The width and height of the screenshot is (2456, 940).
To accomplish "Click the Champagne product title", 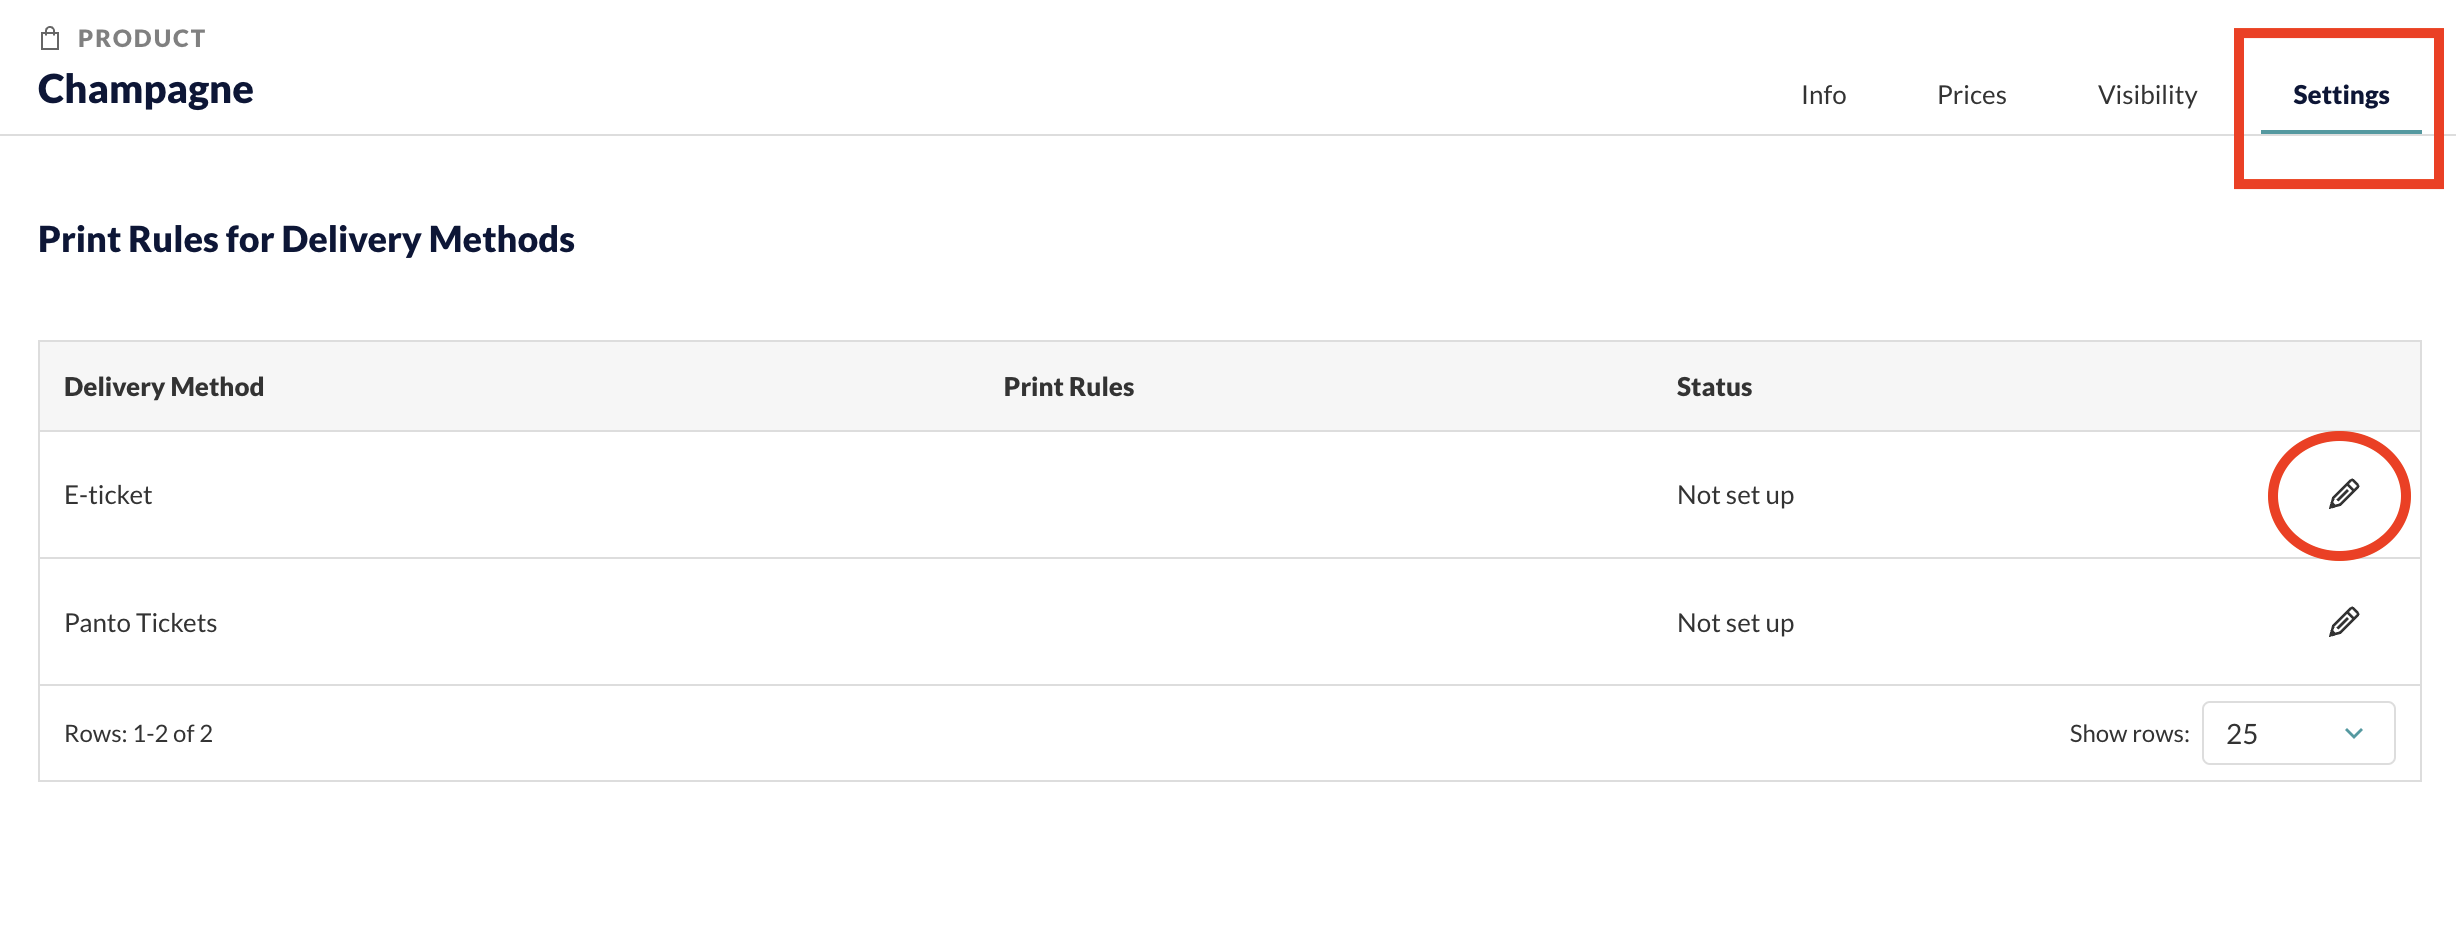I will [146, 90].
